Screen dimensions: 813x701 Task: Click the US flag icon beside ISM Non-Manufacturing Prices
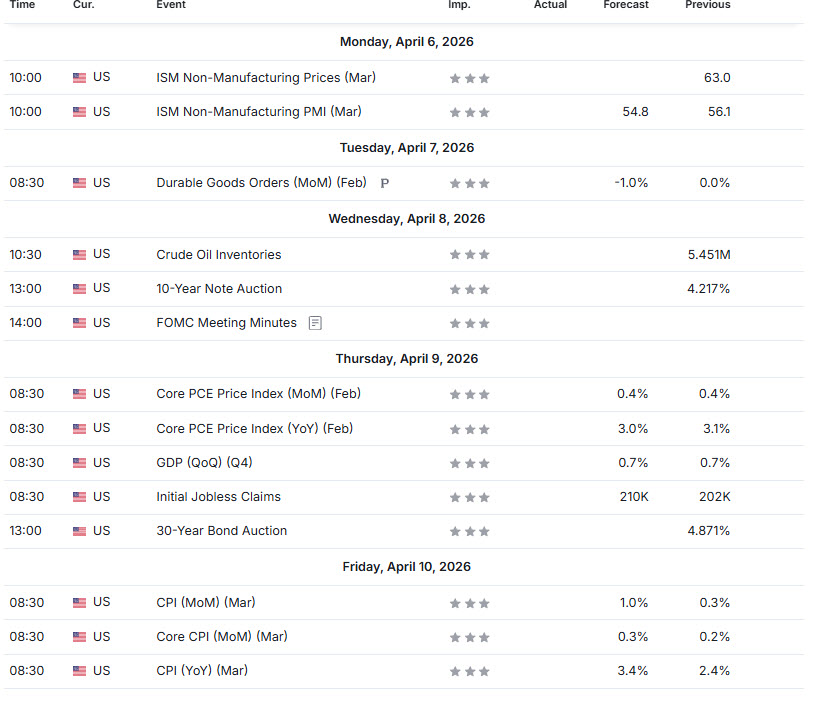point(80,78)
